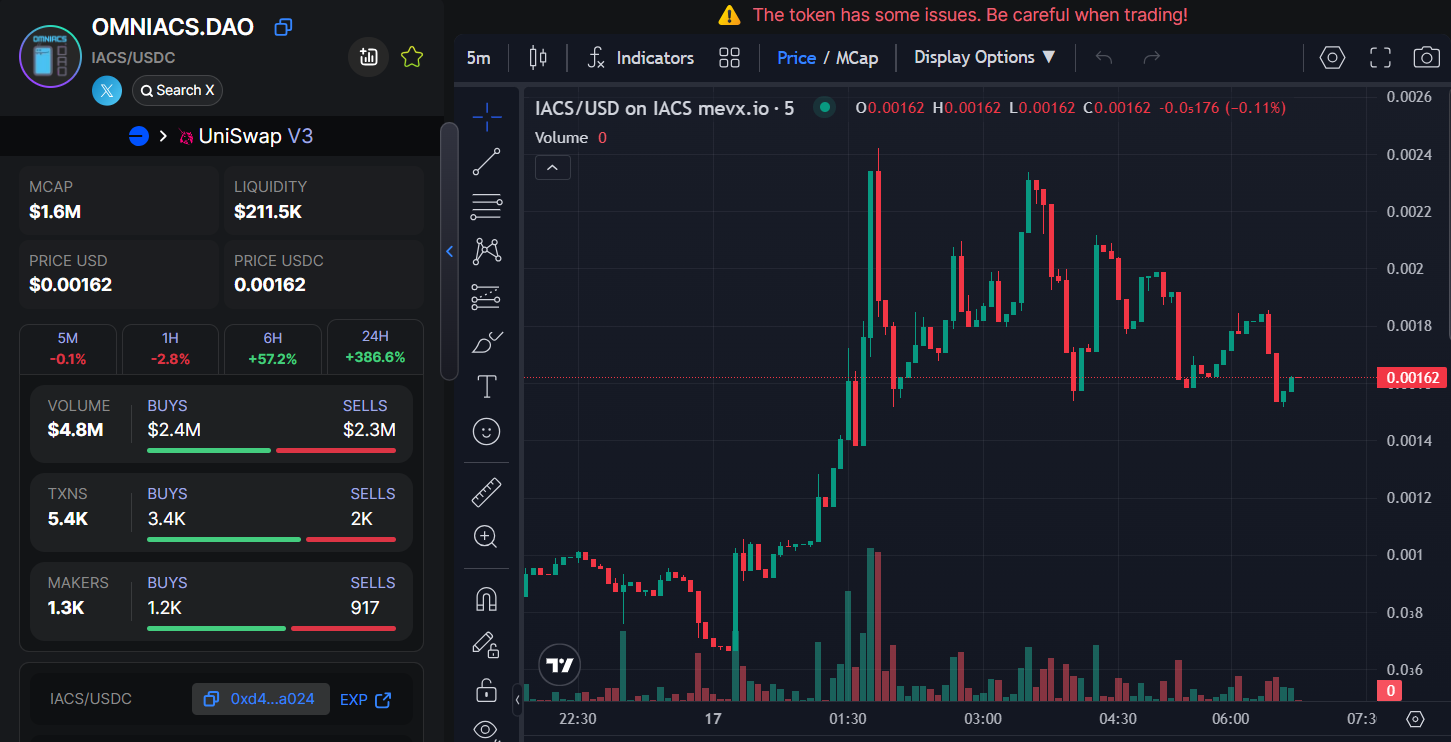Toggle visibility of all drawings
The width and height of the screenshot is (1451, 742).
click(487, 729)
